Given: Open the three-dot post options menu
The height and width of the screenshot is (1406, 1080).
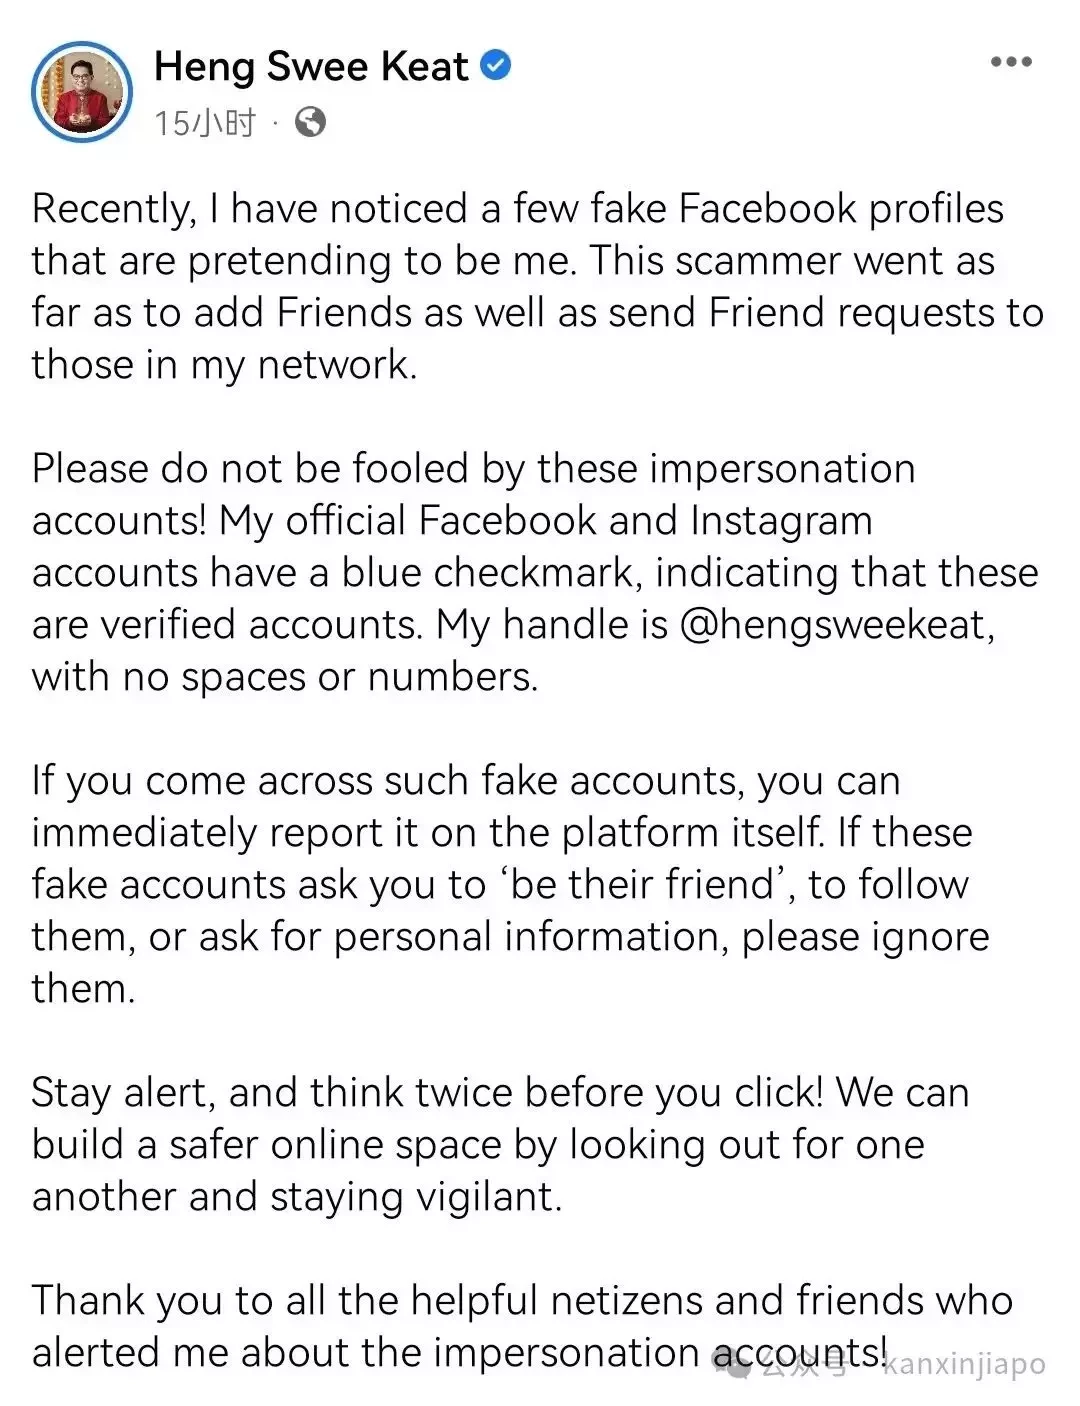Looking at the screenshot, I should [x=1011, y=62].
